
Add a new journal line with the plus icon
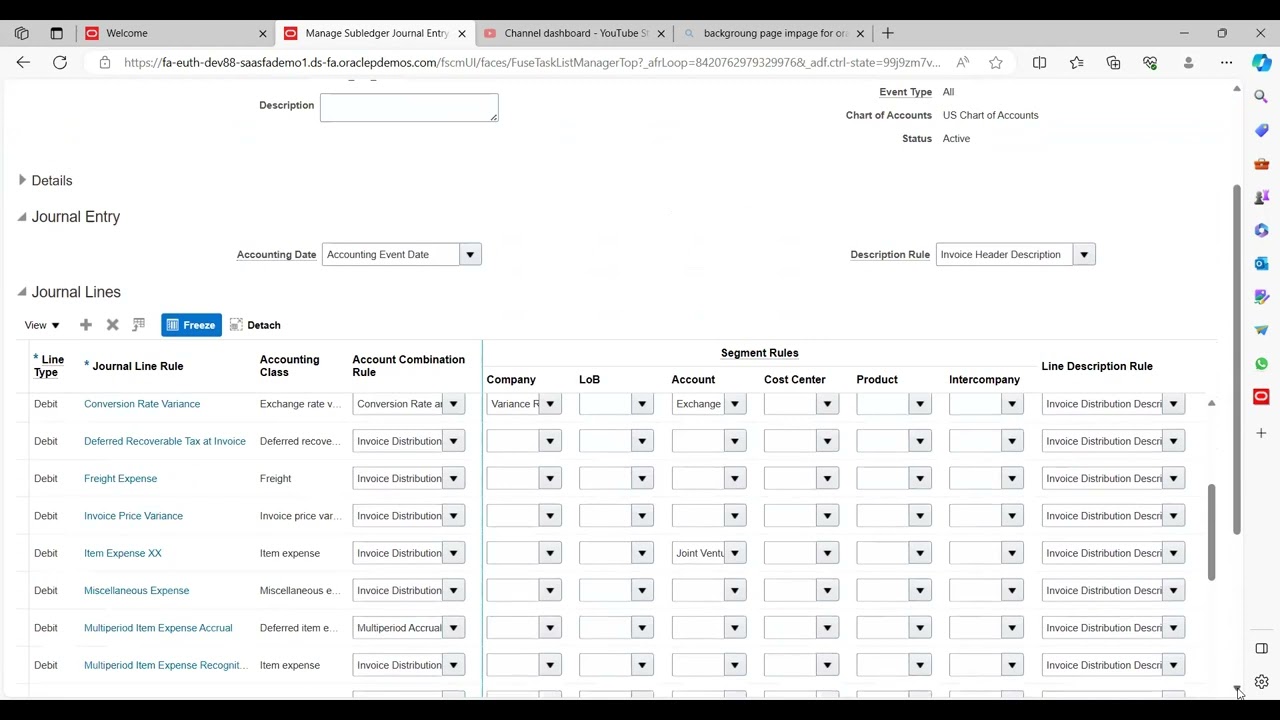pyautogui.click(x=86, y=325)
